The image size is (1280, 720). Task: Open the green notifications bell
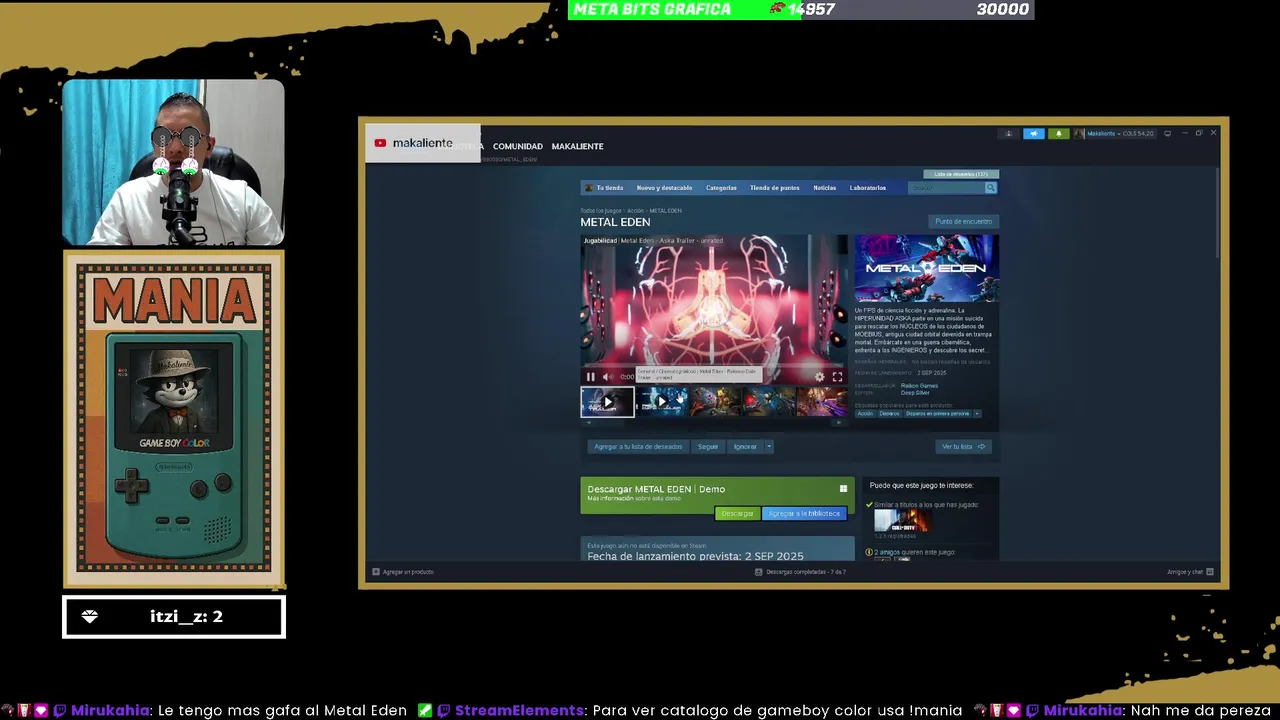(1058, 133)
